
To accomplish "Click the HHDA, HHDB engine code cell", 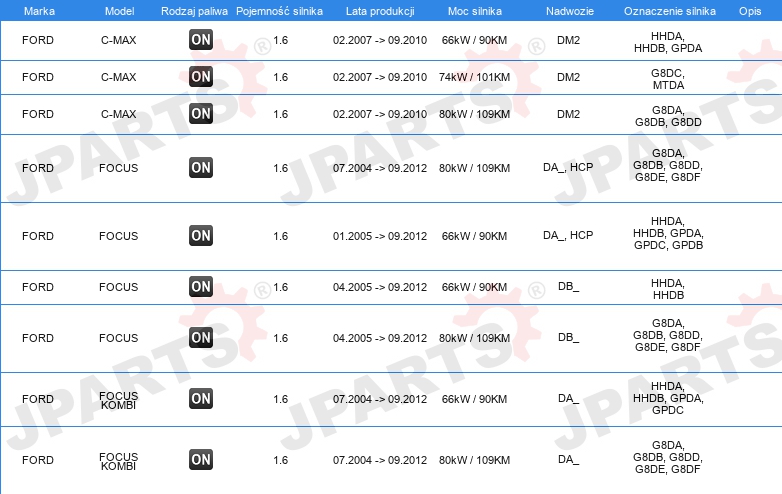I will (x=668, y=289).
